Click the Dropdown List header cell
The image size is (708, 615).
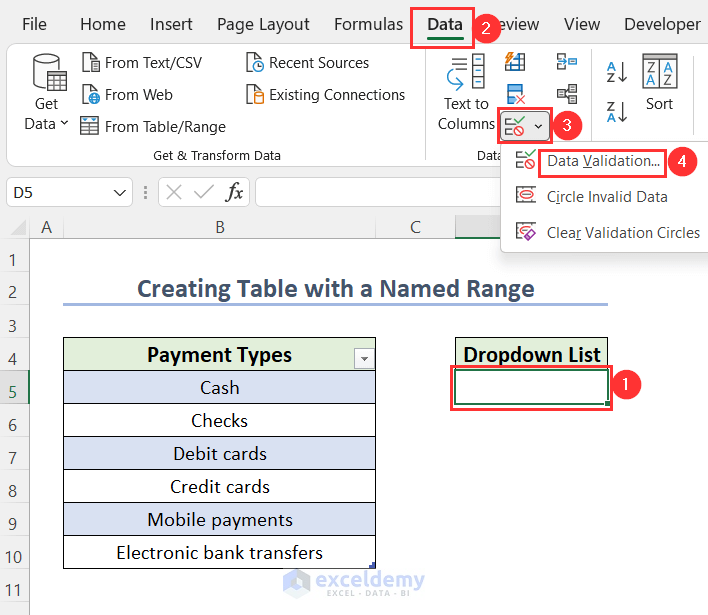[531, 354]
